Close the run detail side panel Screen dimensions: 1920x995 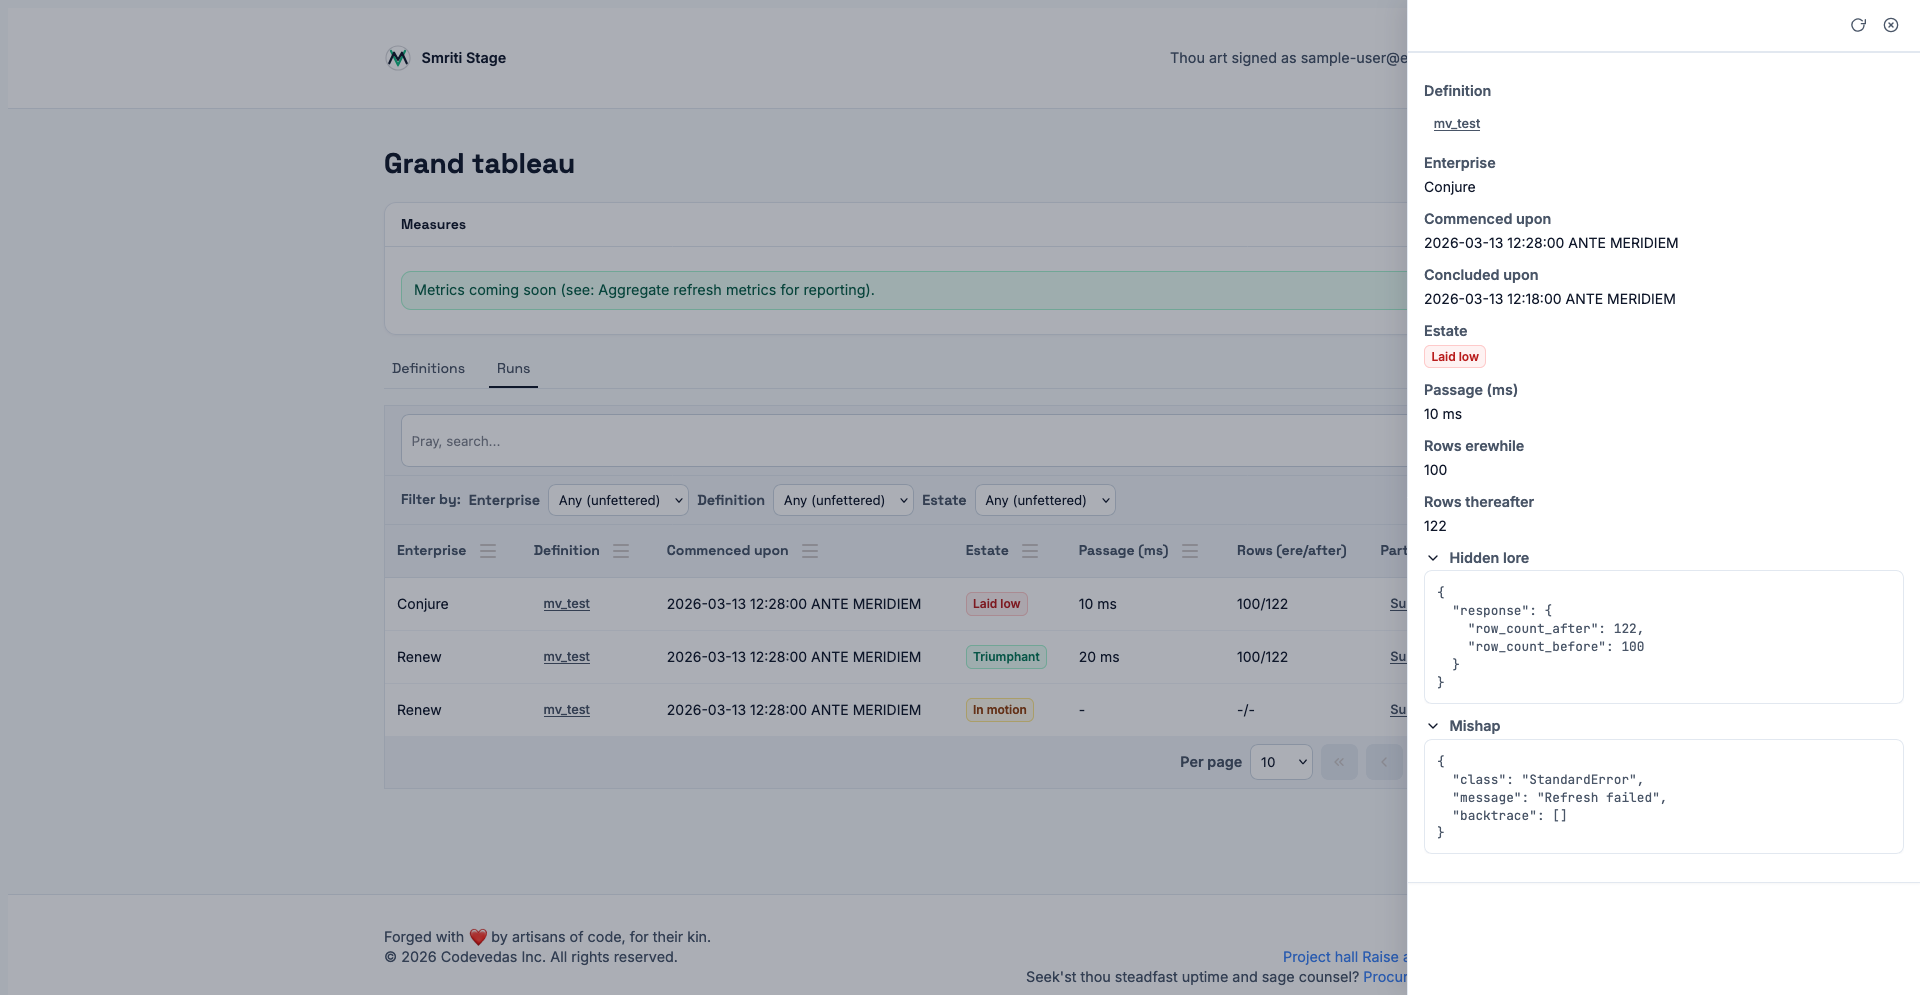tap(1891, 25)
